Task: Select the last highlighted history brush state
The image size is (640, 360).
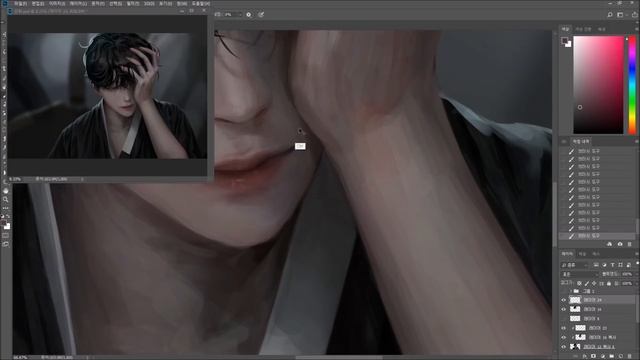Action: tap(598, 236)
